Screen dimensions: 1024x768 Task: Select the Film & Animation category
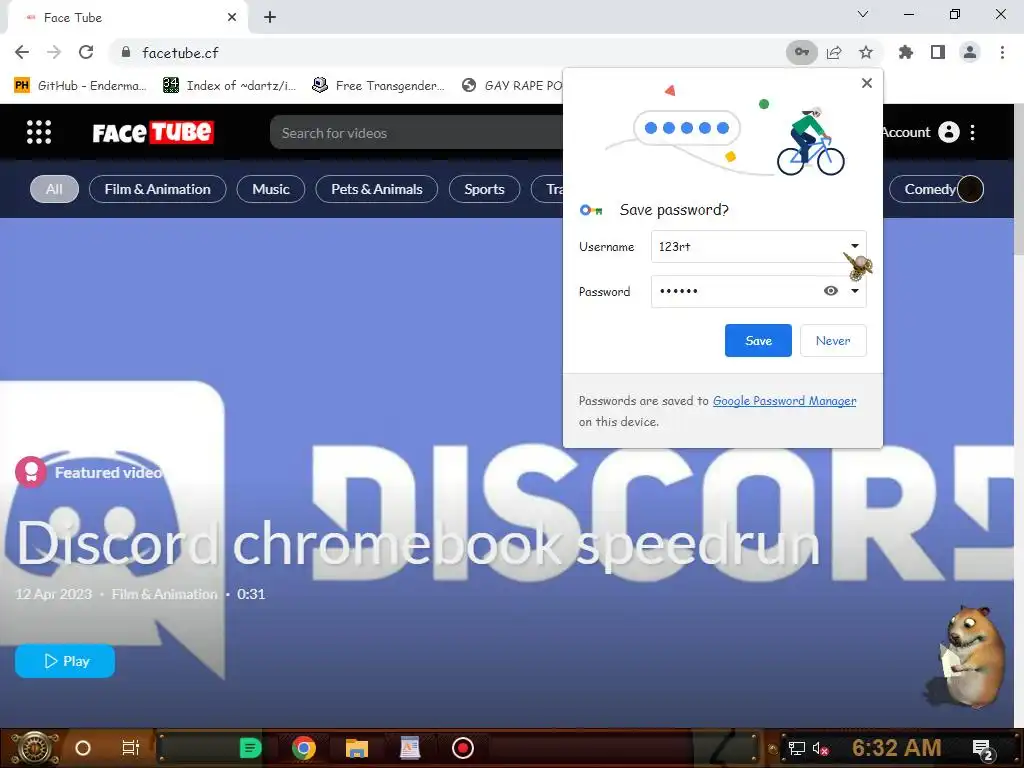[157, 189]
